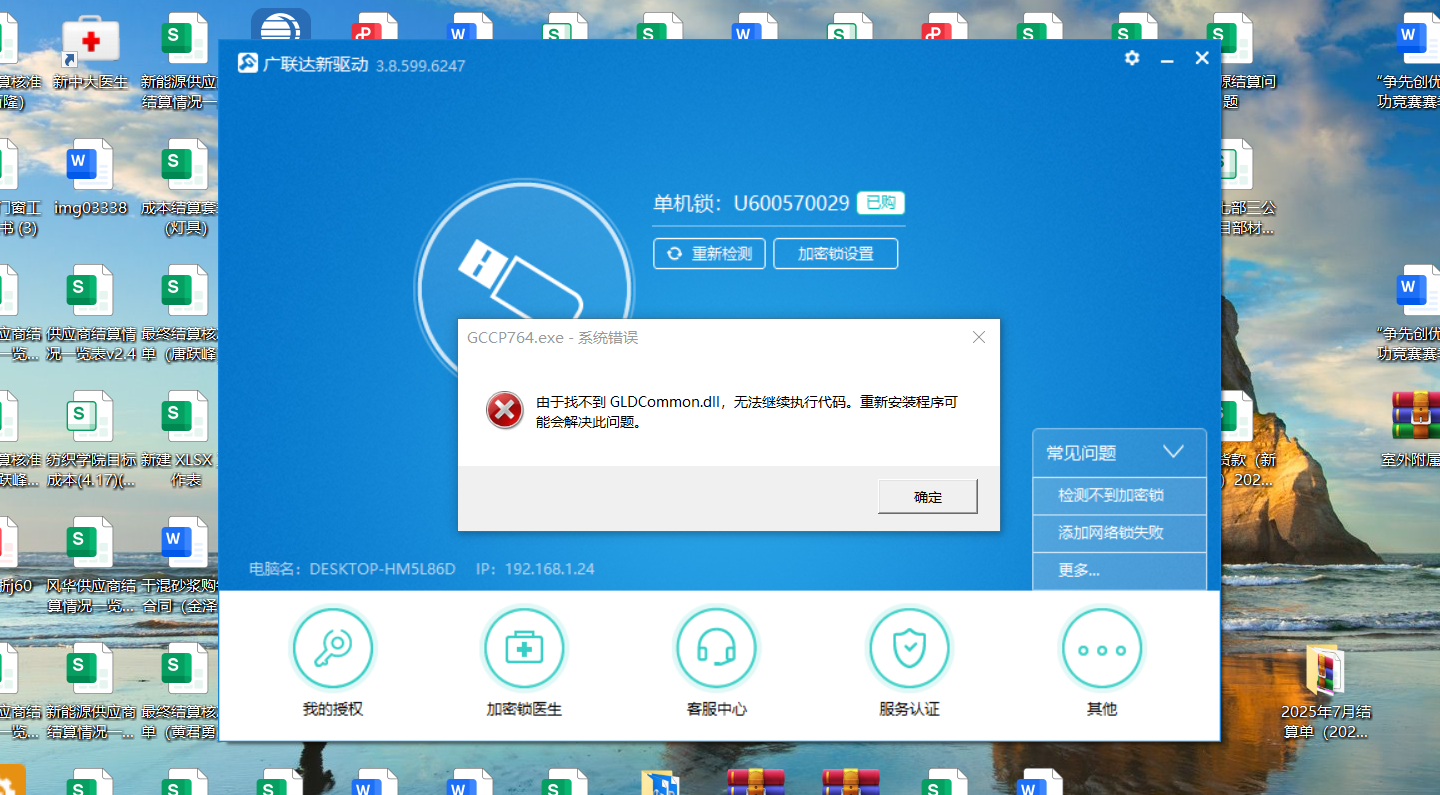Select 干混砂浆购销合同 Word document icon
Image resolution: width=1440 pixels, height=795 pixels.
(x=182, y=565)
